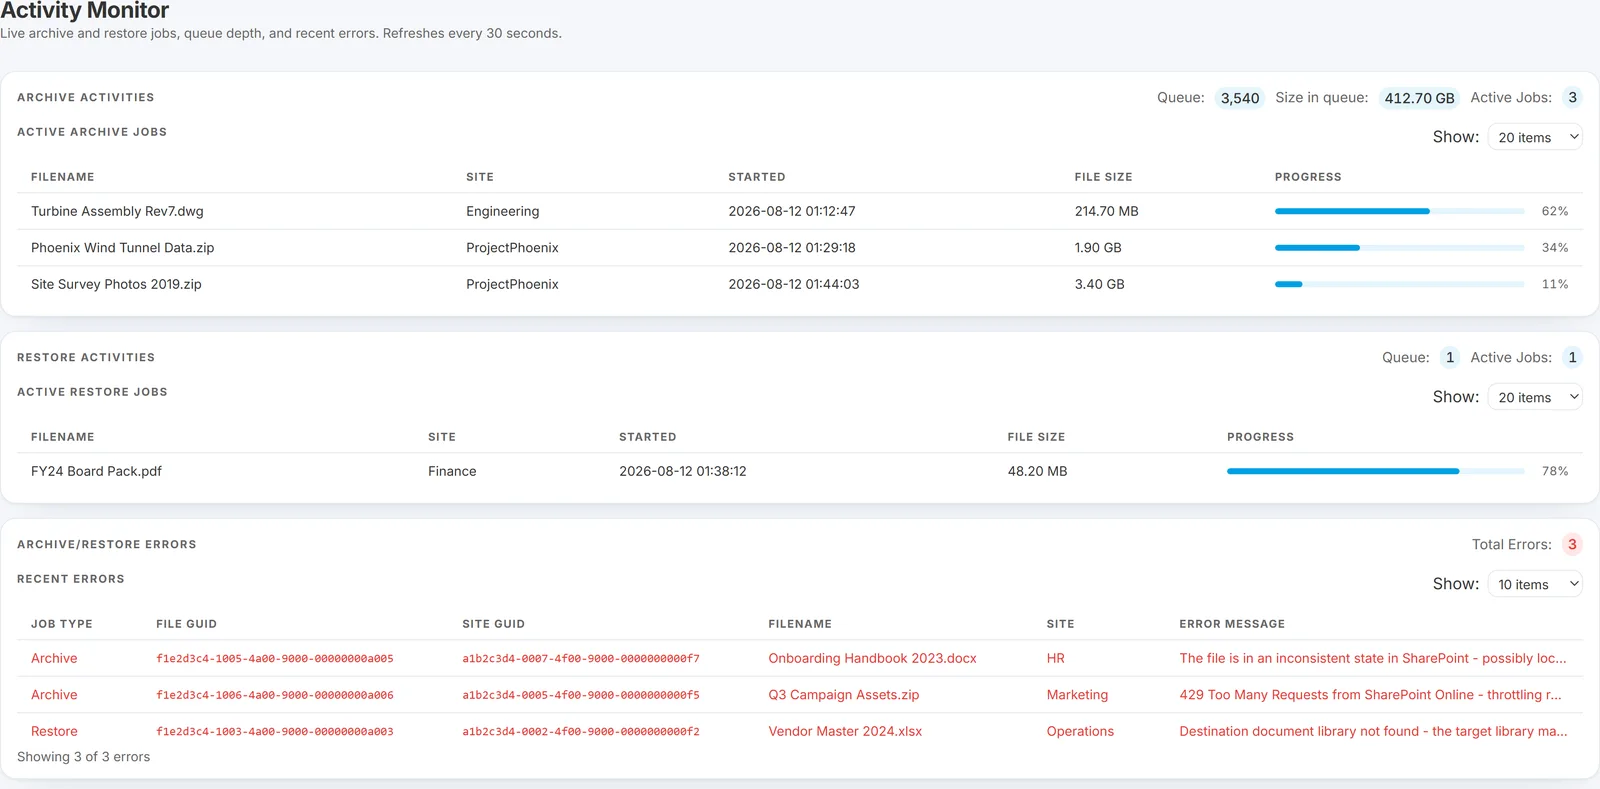Click the JOB TYPE column header
Viewport: 1600px width, 789px height.
tap(61, 624)
